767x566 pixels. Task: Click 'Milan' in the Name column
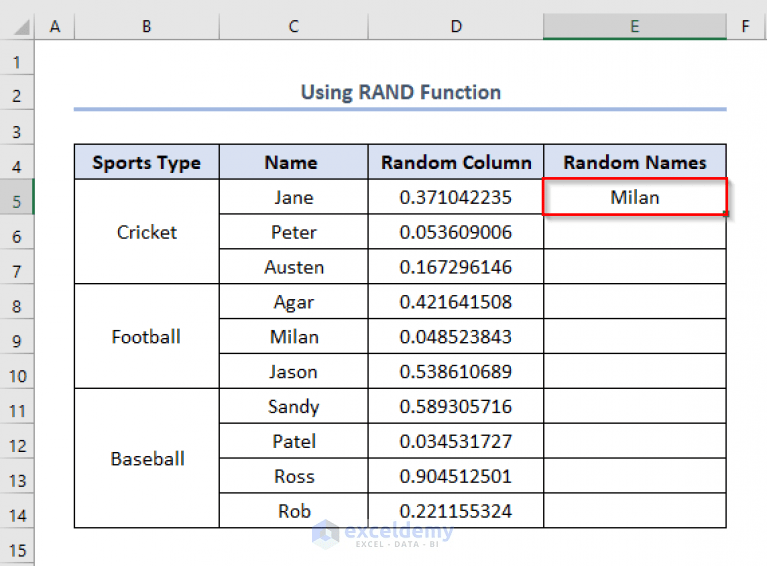[293, 337]
